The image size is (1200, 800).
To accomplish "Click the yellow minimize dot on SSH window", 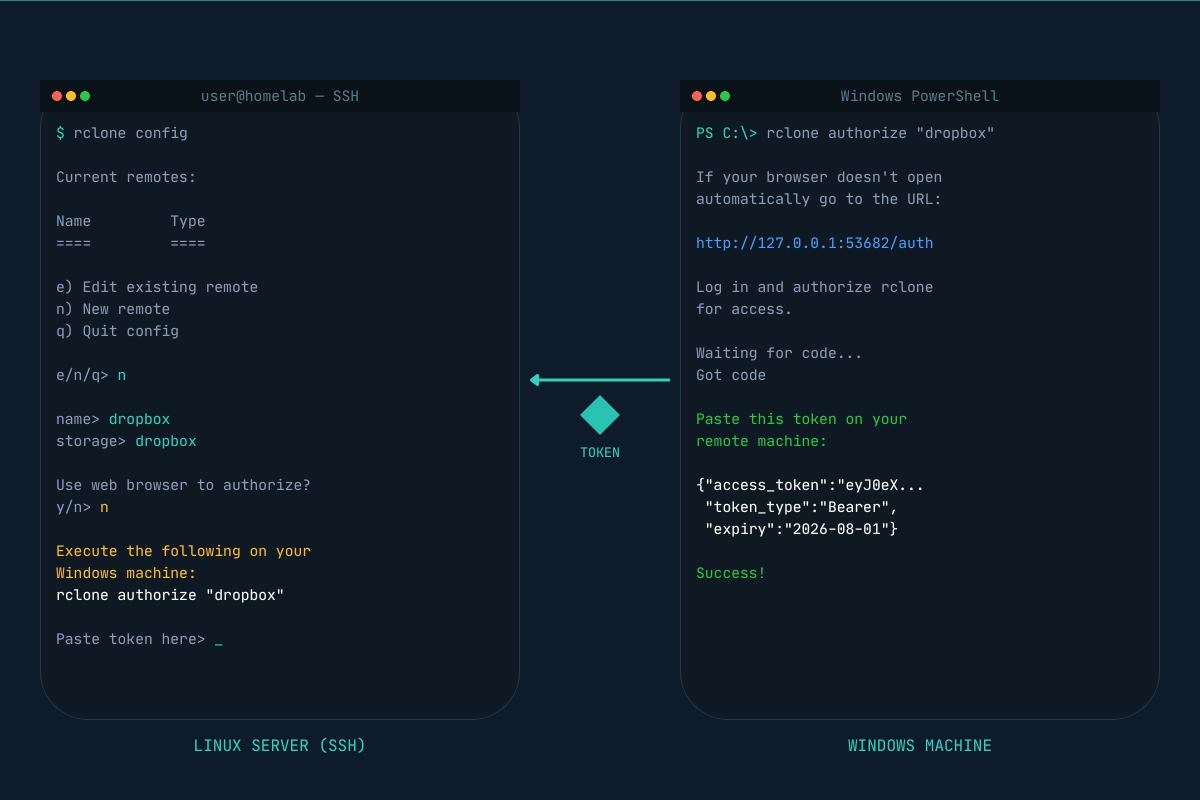I will coord(71,96).
